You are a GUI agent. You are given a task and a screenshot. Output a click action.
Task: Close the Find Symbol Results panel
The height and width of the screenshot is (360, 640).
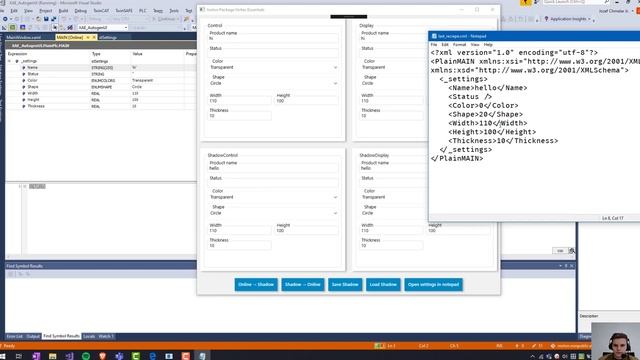tap(571, 266)
